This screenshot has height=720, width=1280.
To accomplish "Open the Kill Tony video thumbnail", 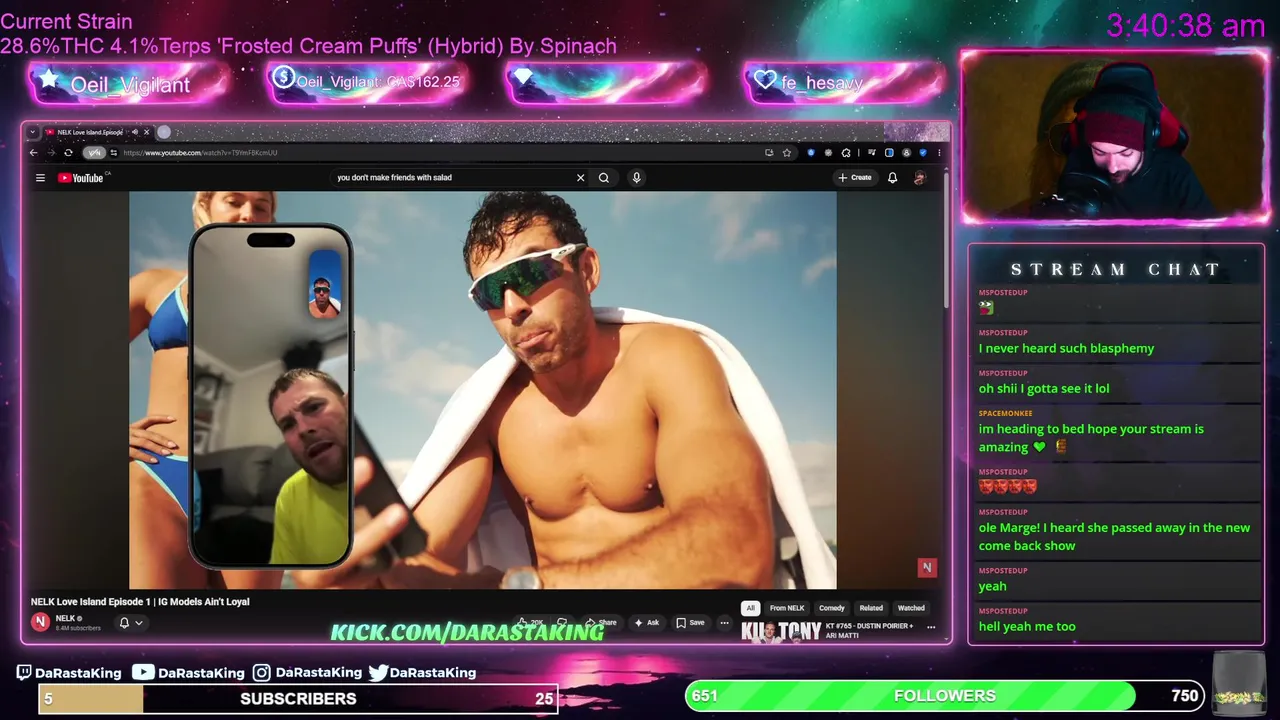I will tap(781, 631).
